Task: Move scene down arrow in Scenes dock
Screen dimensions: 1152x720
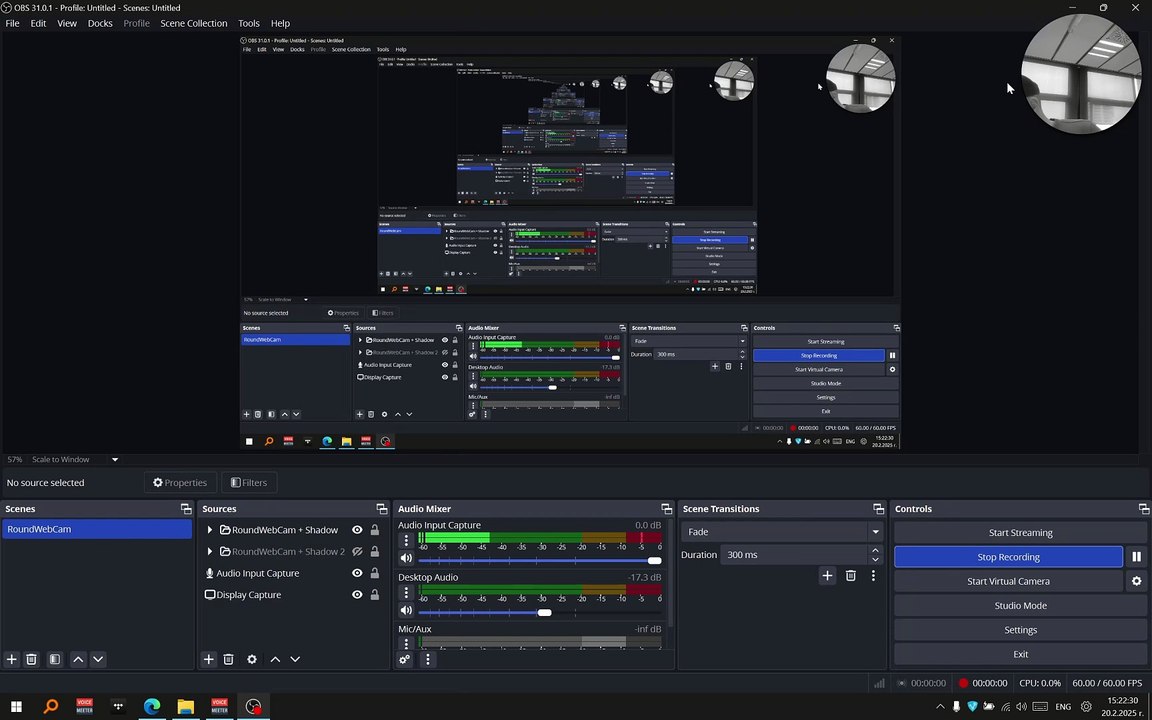Action: click(x=98, y=659)
